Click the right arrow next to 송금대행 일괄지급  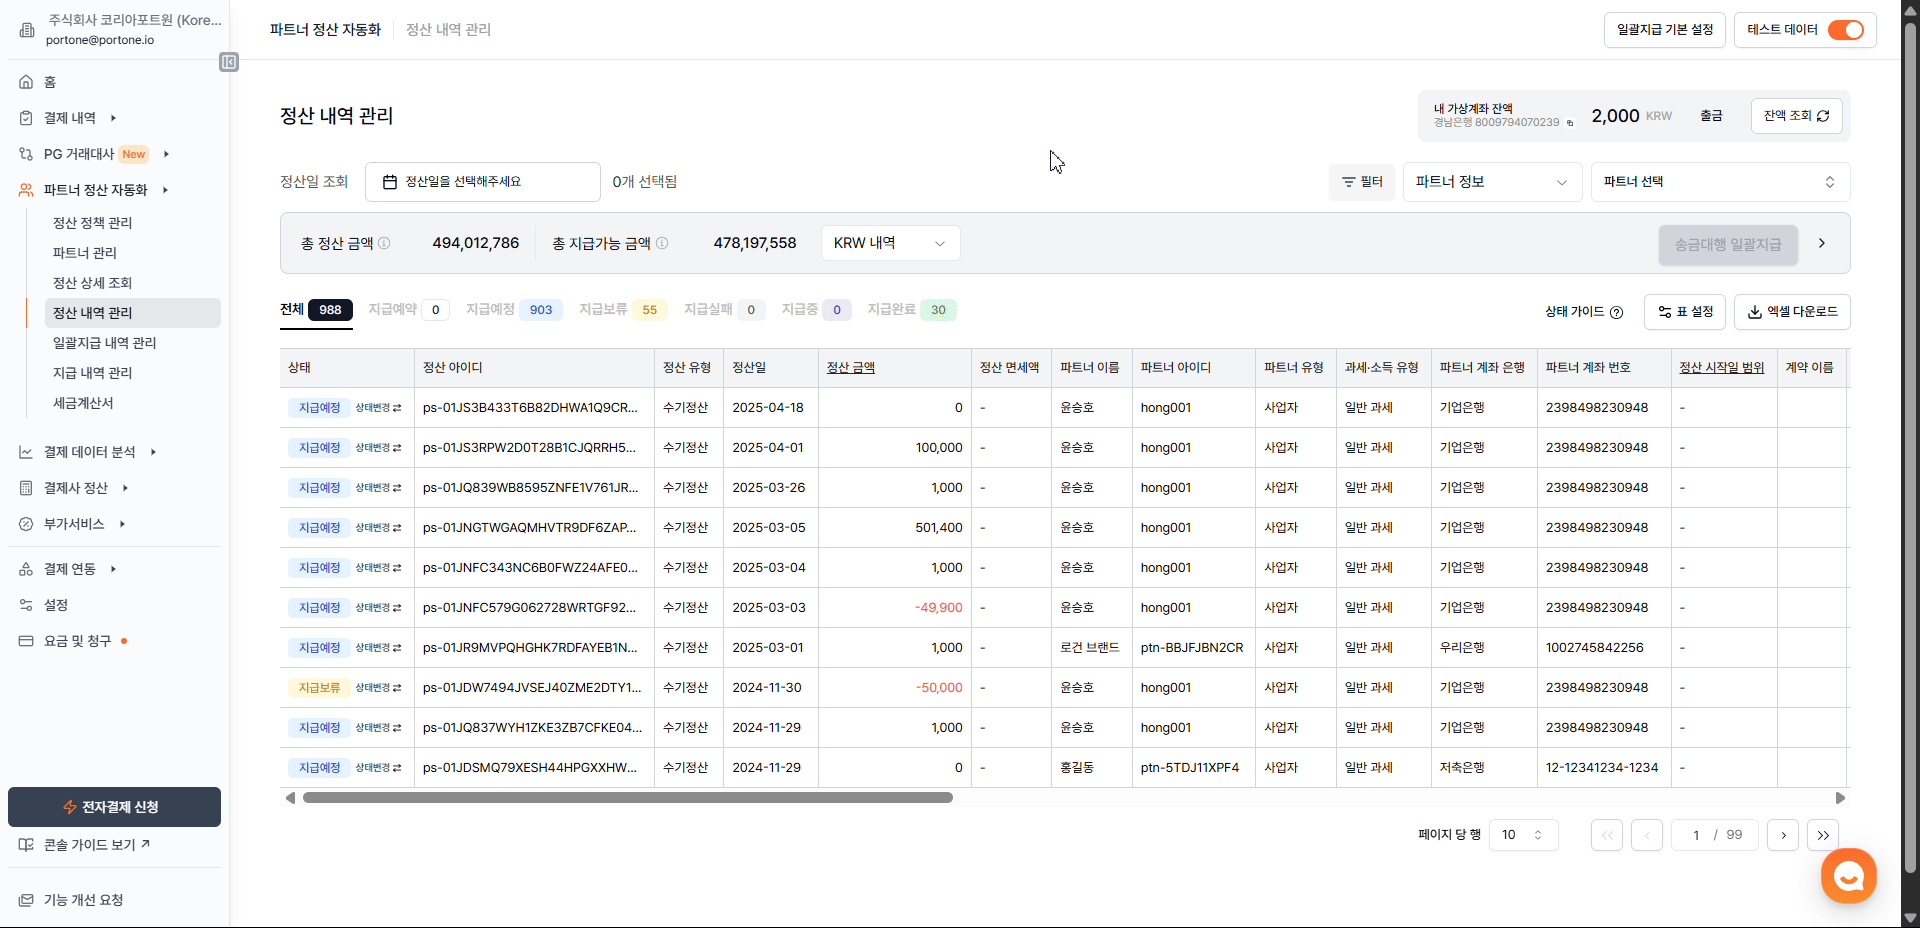(x=1822, y=243)
